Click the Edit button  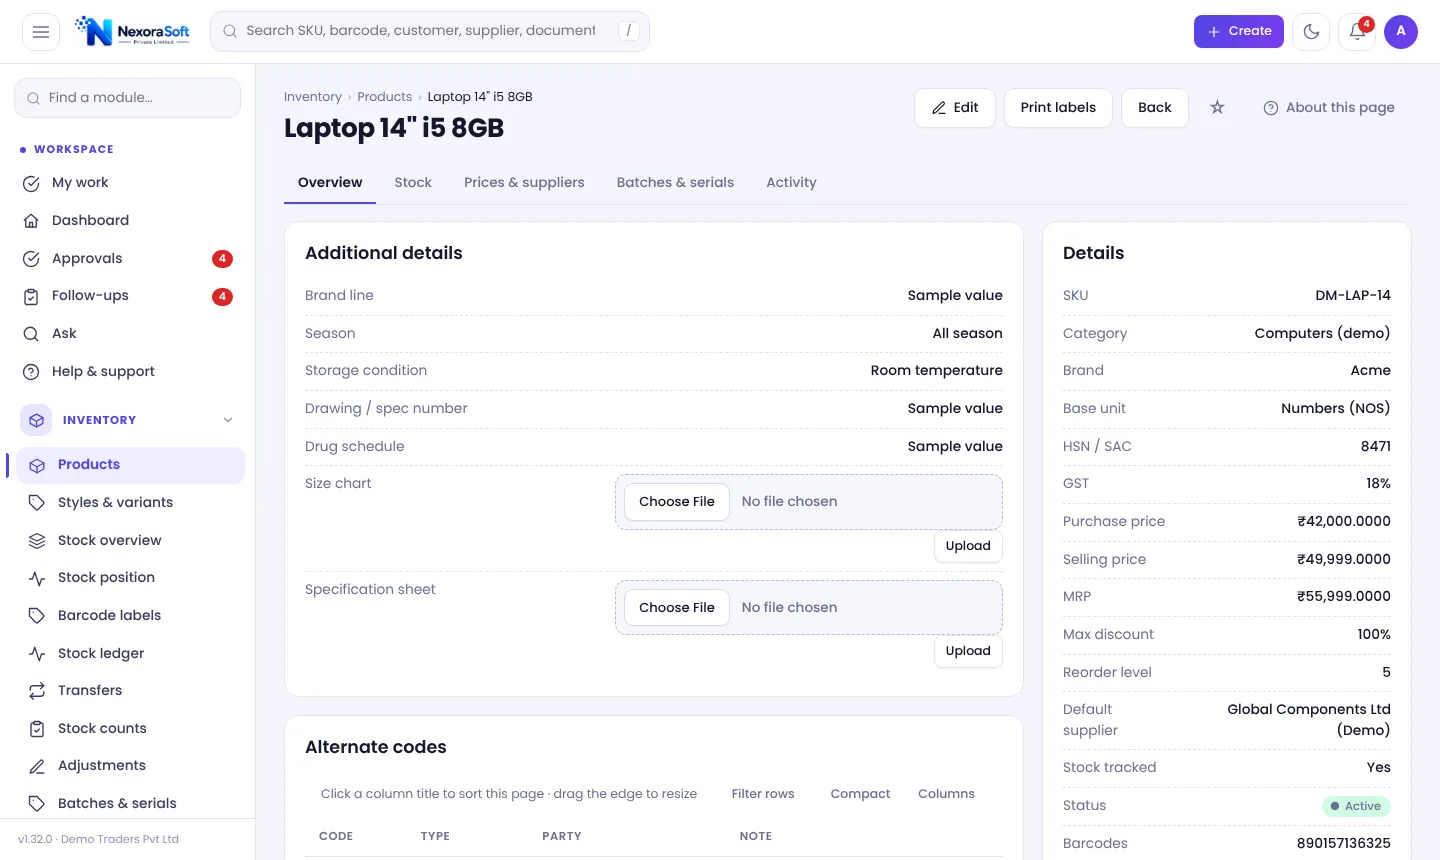(955, 108)
